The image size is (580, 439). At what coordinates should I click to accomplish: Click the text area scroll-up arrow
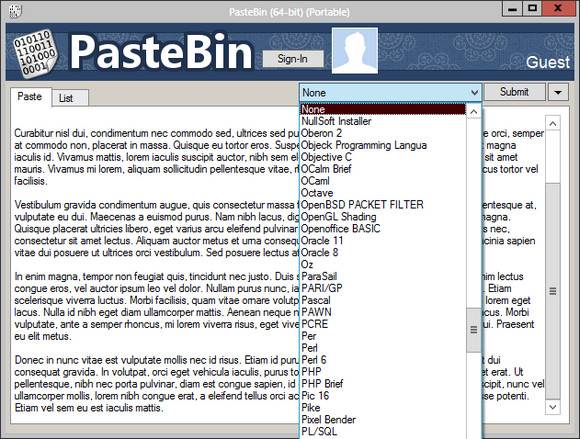pyautogui.click(x=553, y=124)
